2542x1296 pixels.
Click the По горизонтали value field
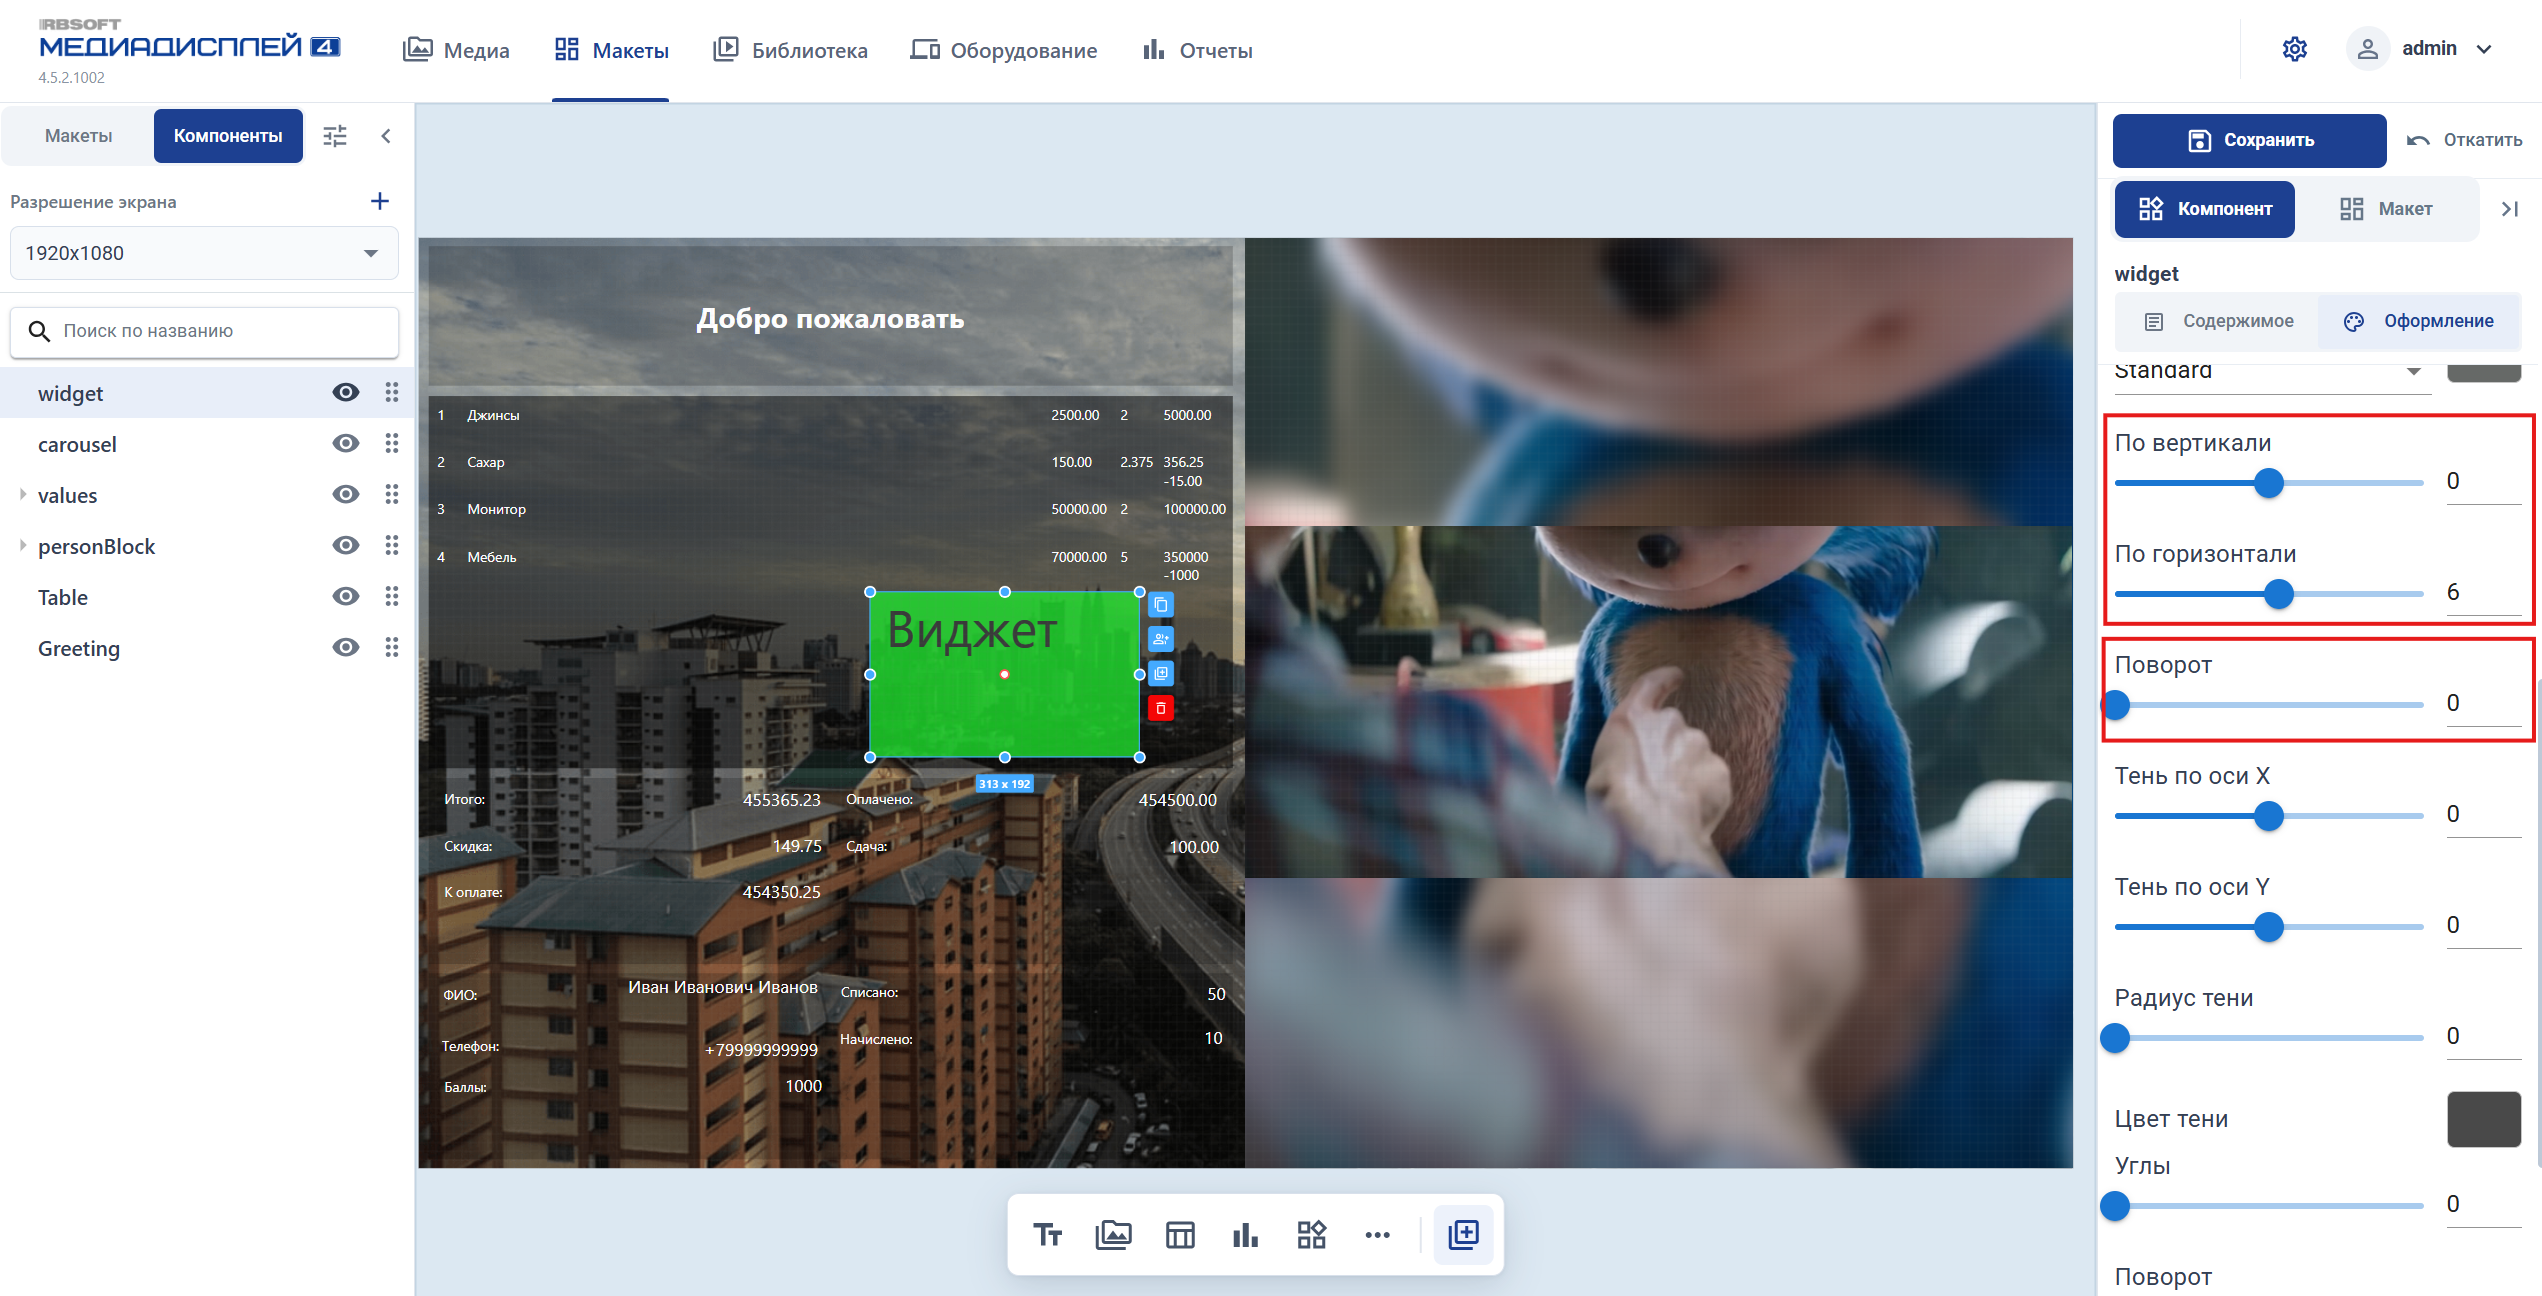(2483, 592)
